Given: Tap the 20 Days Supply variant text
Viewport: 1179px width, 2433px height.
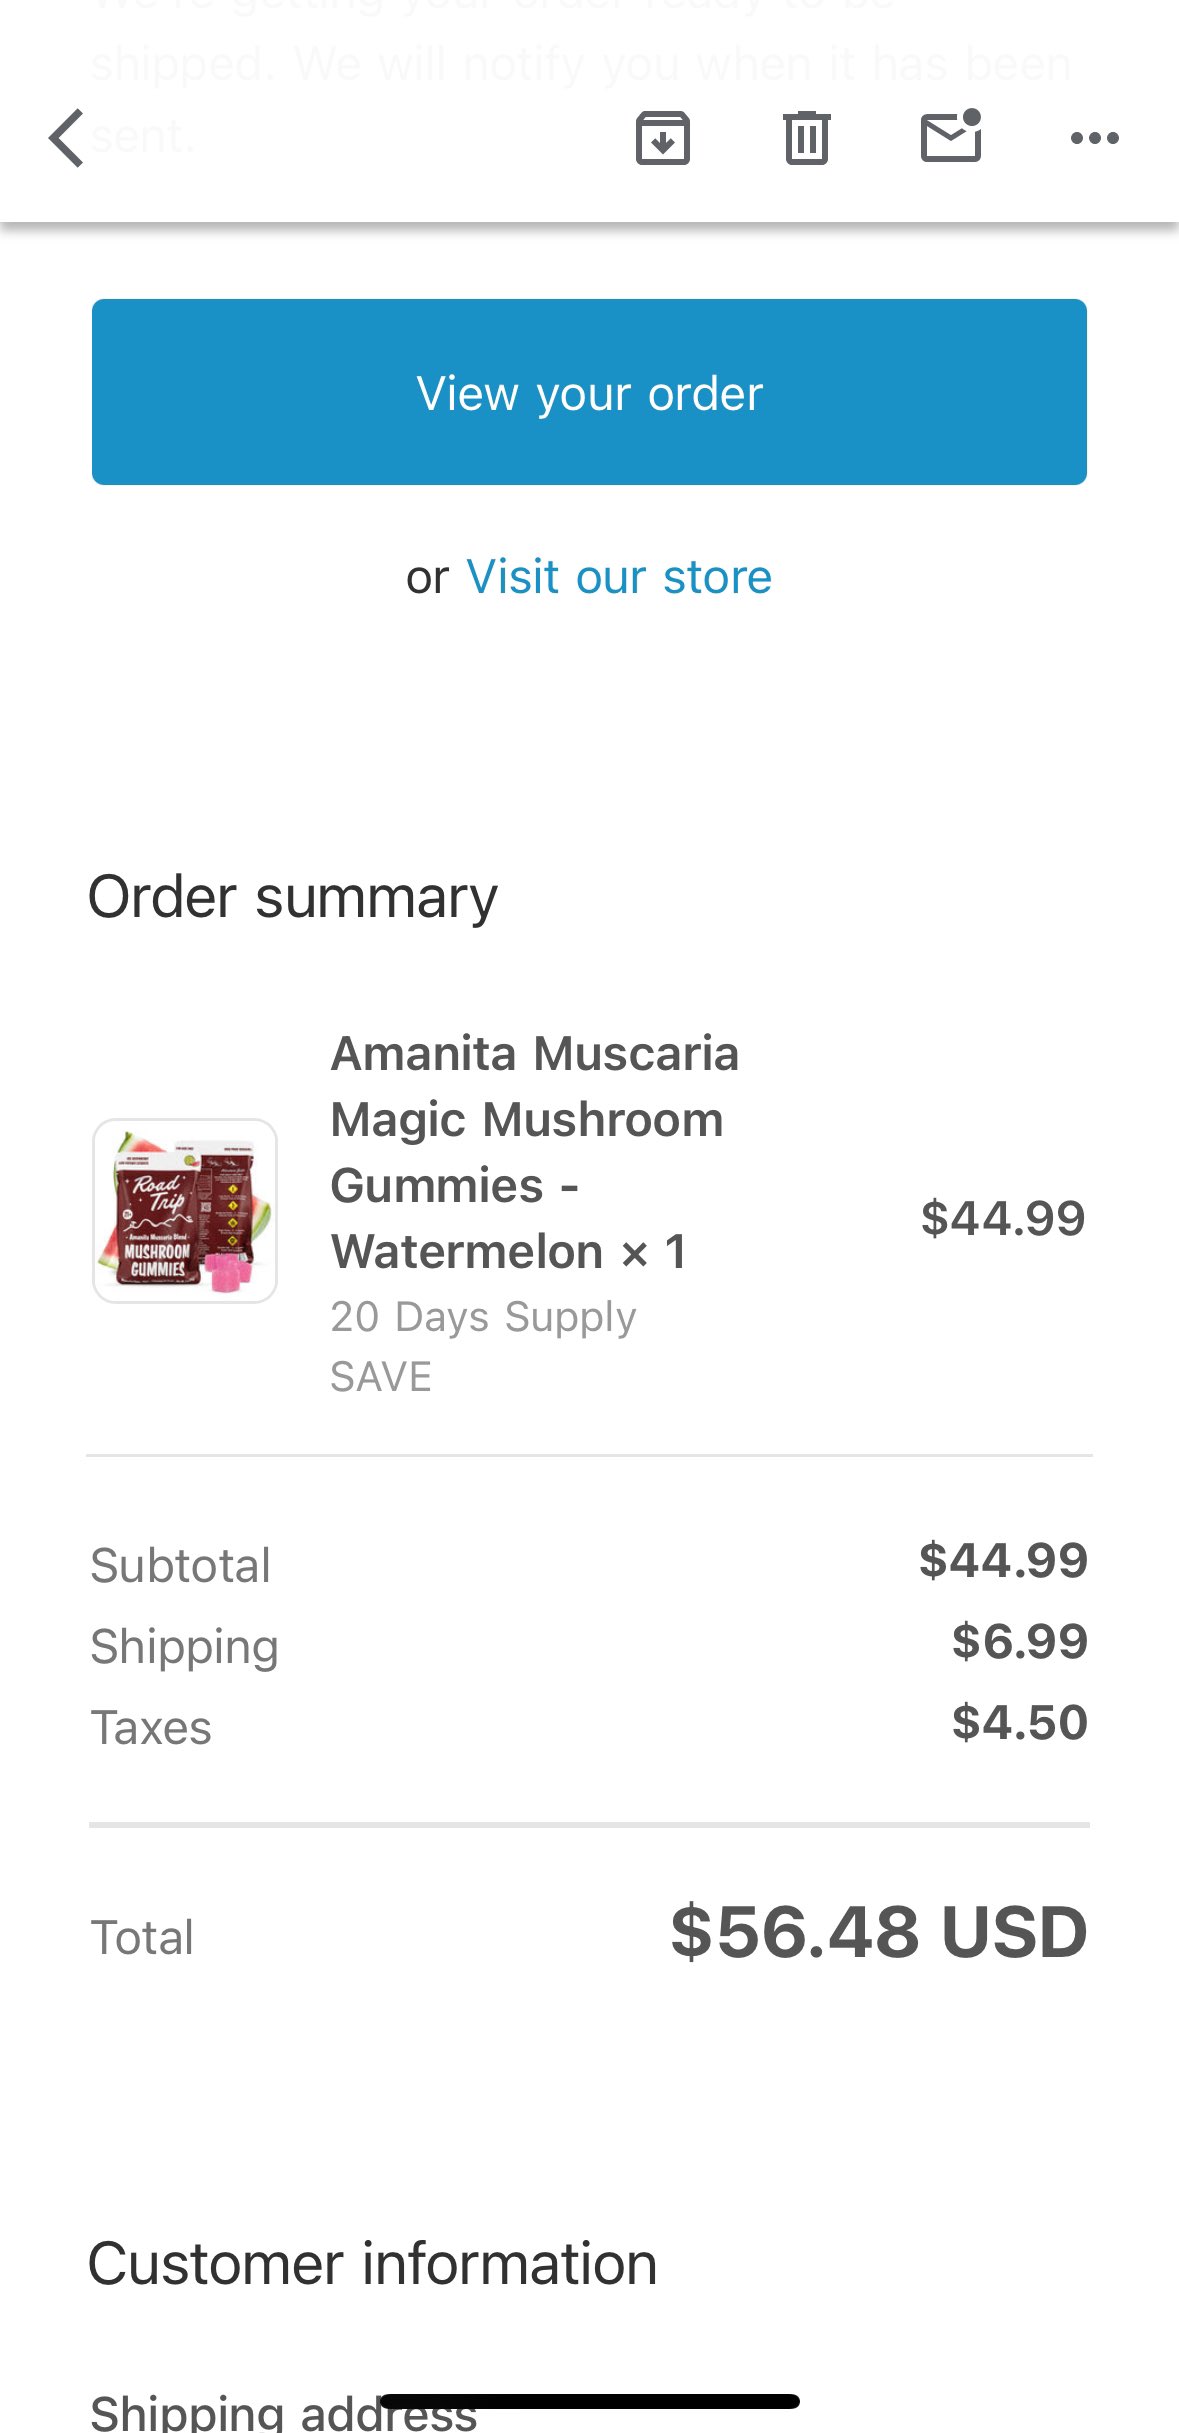Looking at the screenshot, I should [x=483, y=1317].
